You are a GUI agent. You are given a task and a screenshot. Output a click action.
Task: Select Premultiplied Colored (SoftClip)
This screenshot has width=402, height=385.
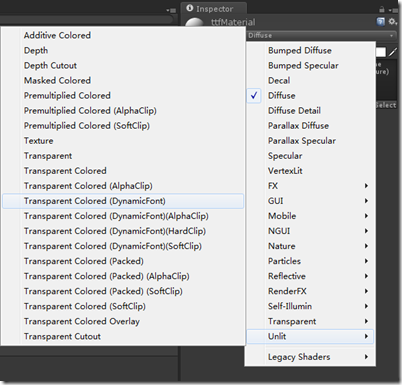coord(123,125)
